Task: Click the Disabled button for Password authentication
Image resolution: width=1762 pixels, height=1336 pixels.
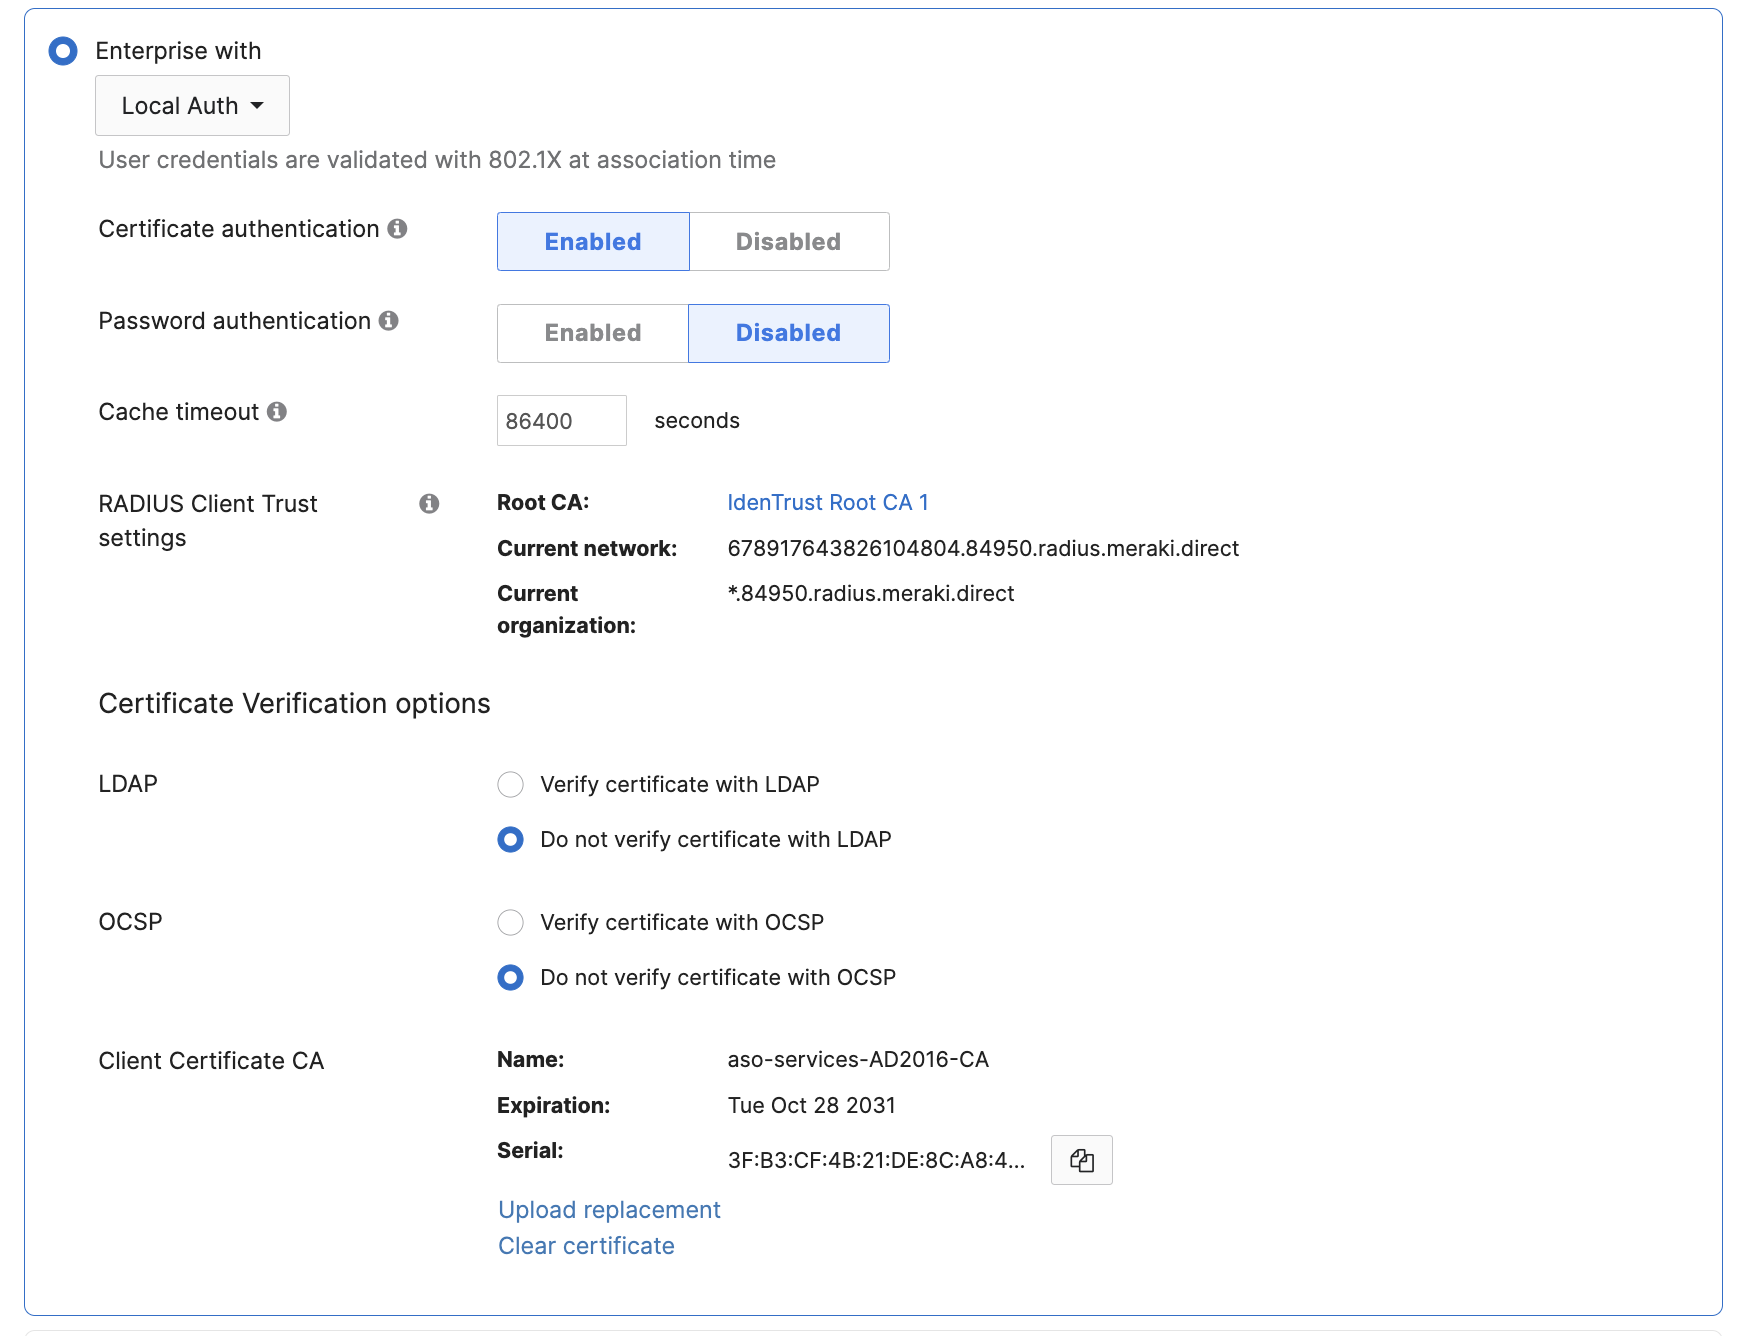Action: 788,333
